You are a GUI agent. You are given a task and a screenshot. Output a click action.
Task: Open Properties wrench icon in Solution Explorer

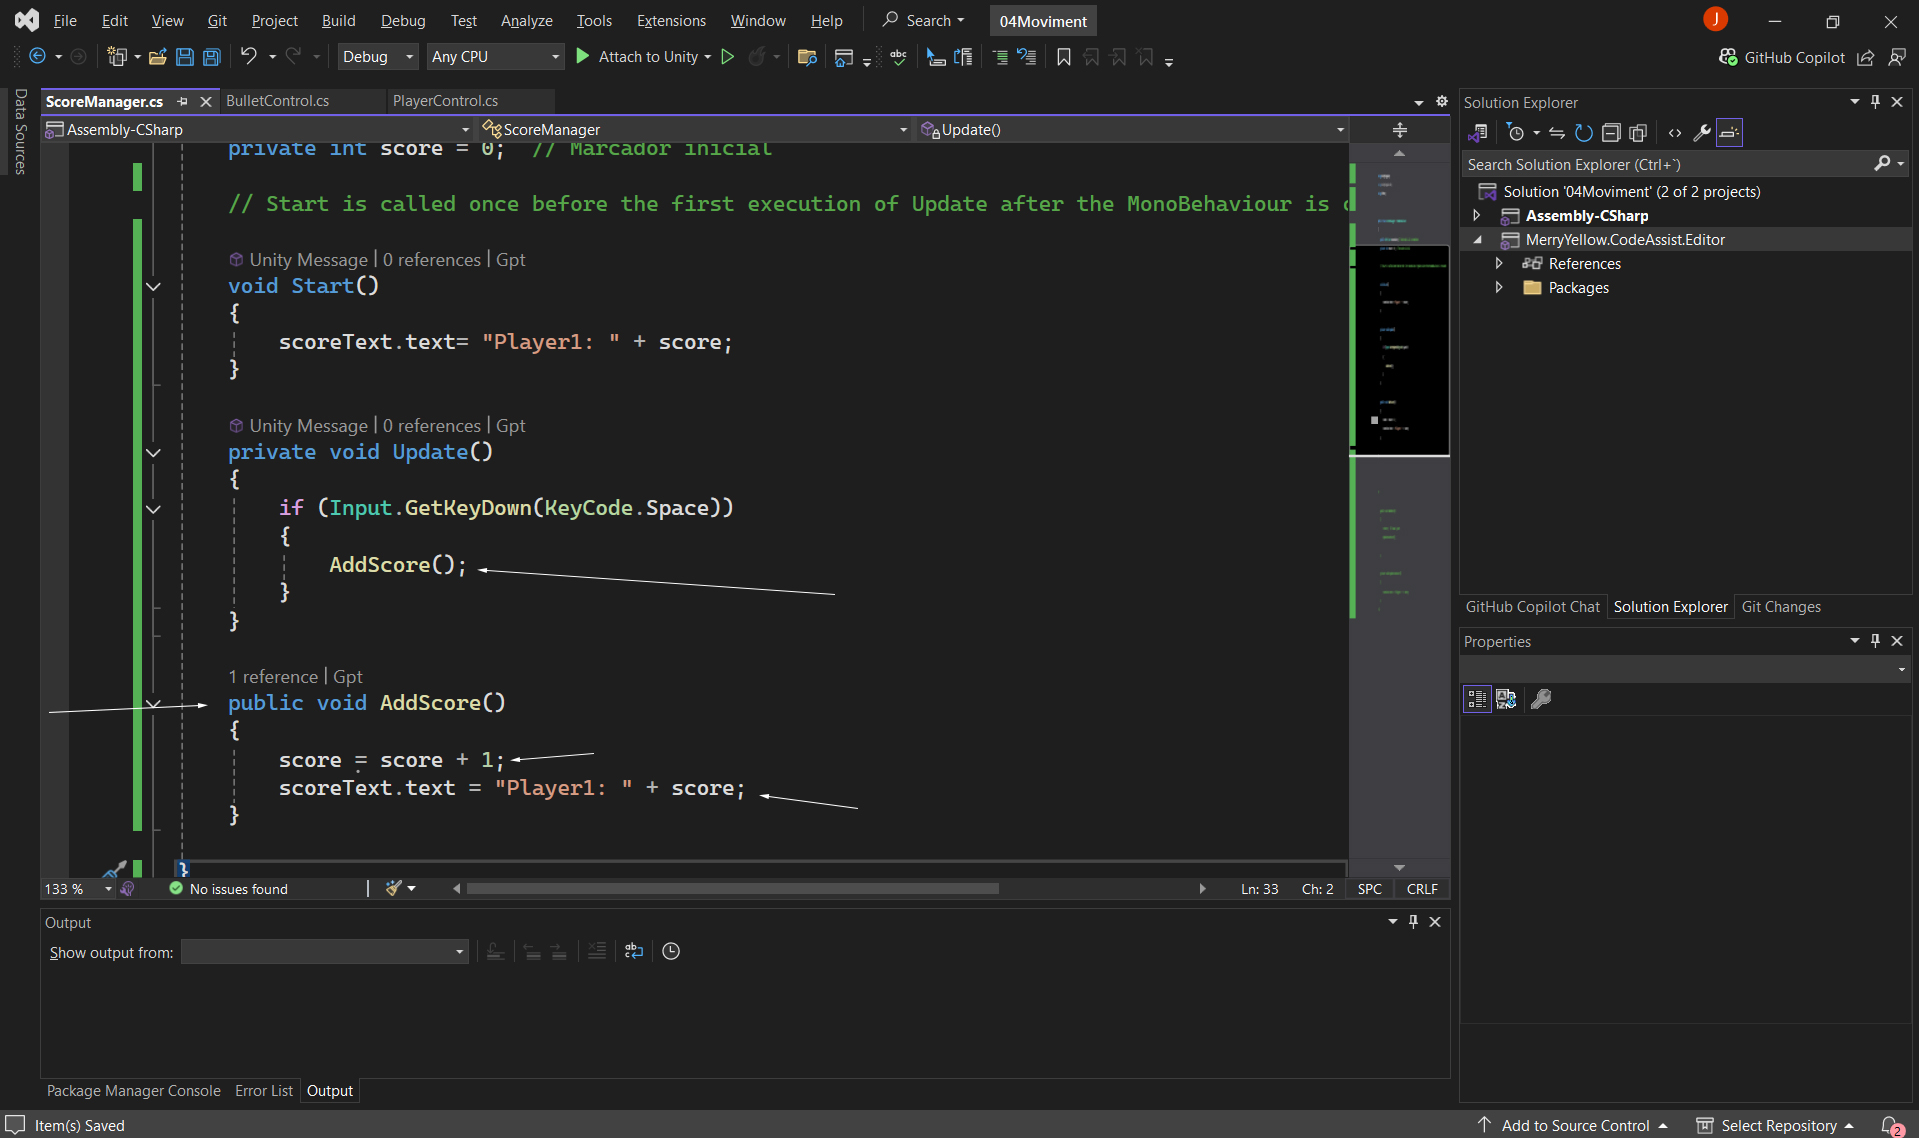point(1701,133)
